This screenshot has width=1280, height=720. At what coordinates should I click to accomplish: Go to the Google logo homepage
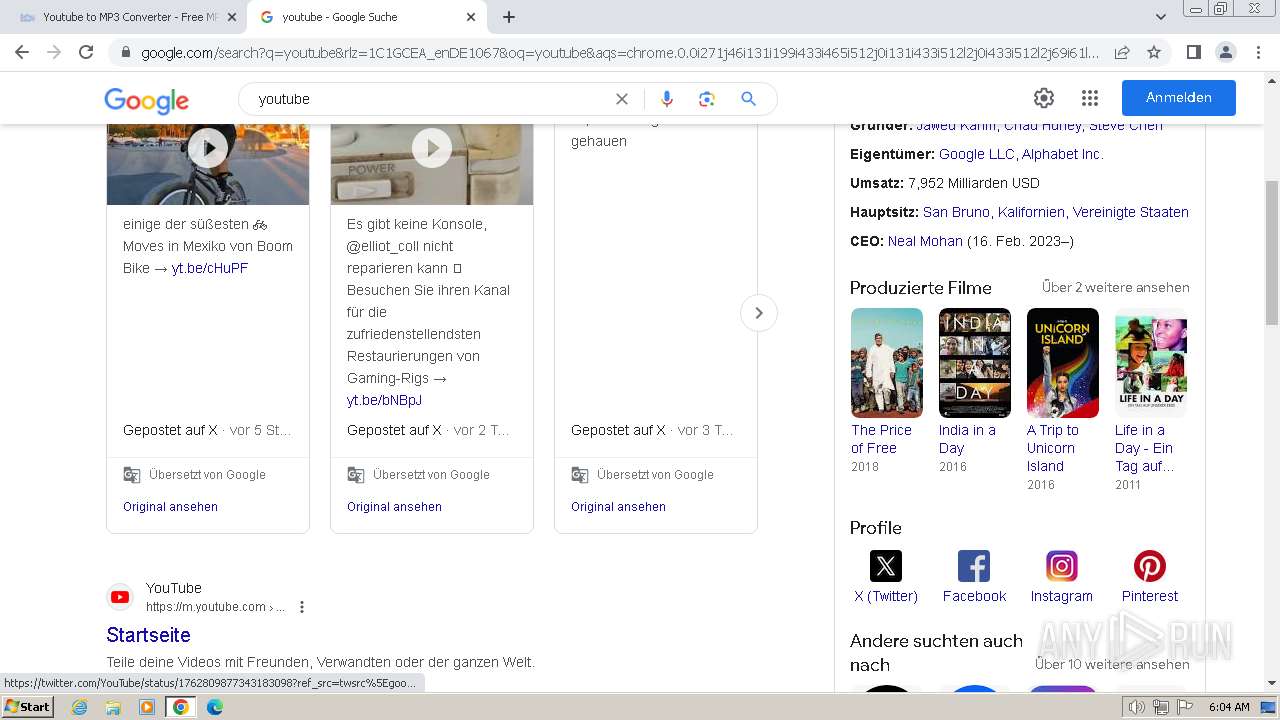click(146, 100)
